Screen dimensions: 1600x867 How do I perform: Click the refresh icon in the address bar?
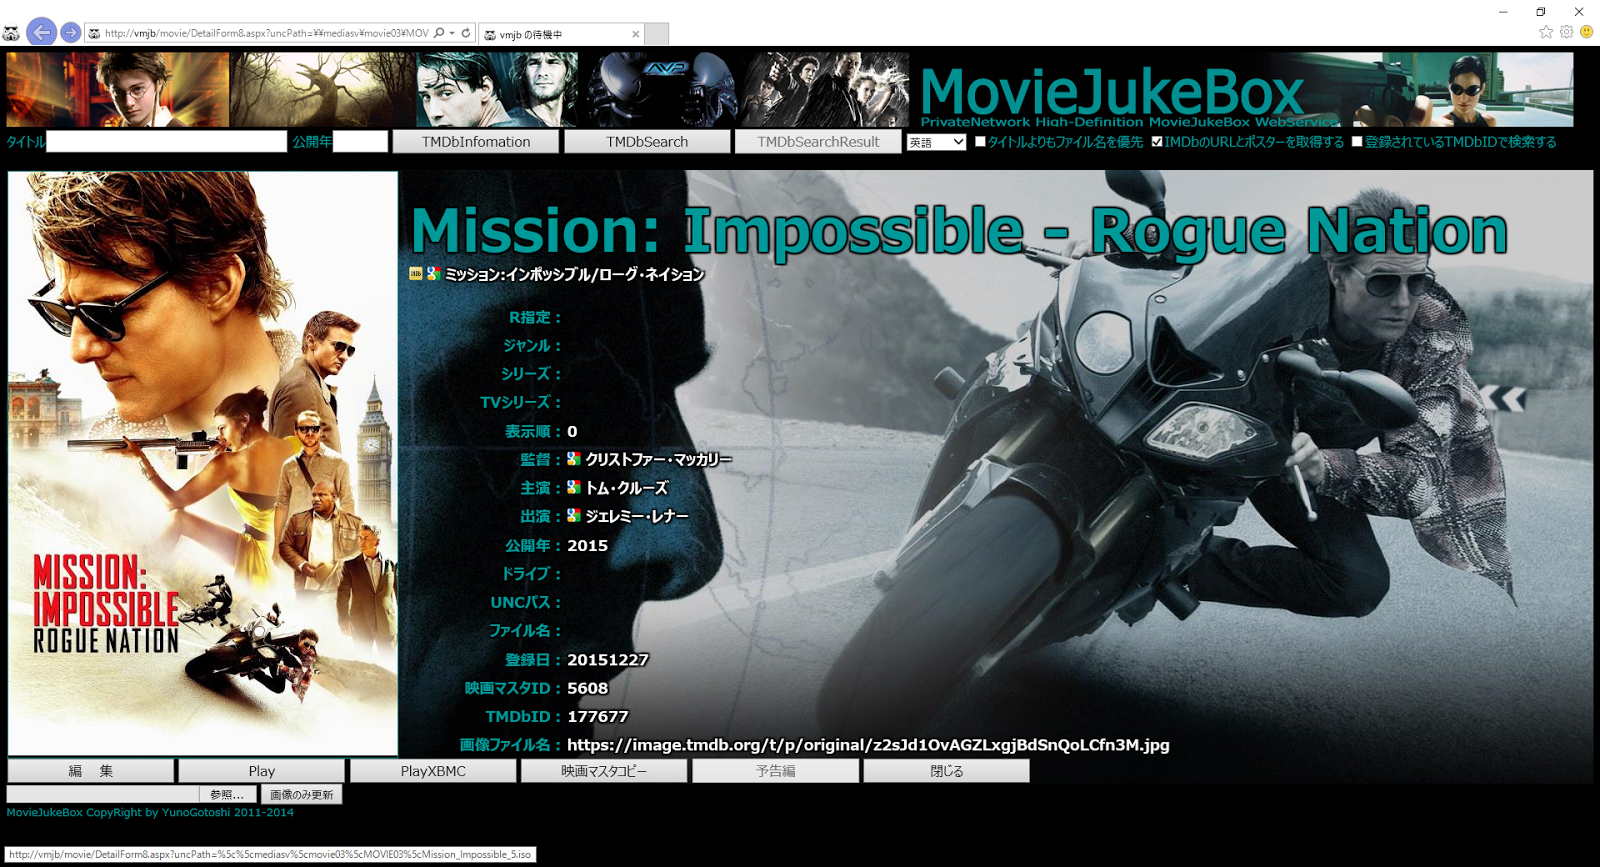(466, 33)
